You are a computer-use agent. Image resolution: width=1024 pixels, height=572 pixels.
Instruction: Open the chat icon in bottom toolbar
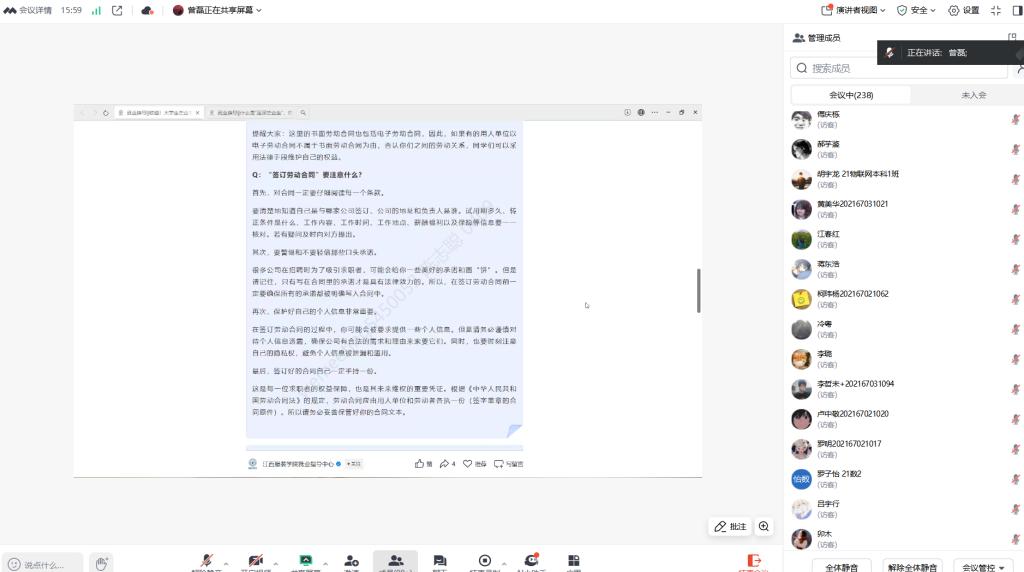(439, 561)
